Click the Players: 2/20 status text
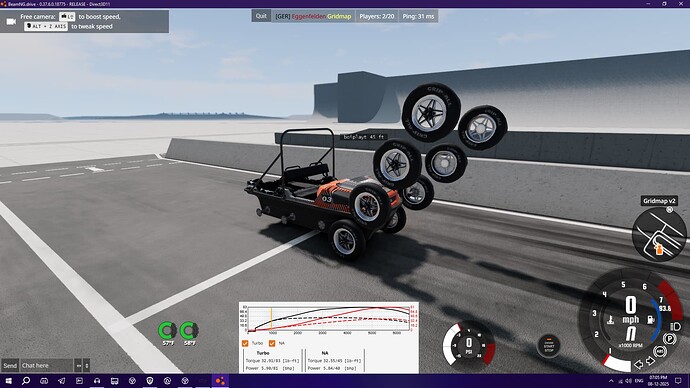 coord(377,16)
